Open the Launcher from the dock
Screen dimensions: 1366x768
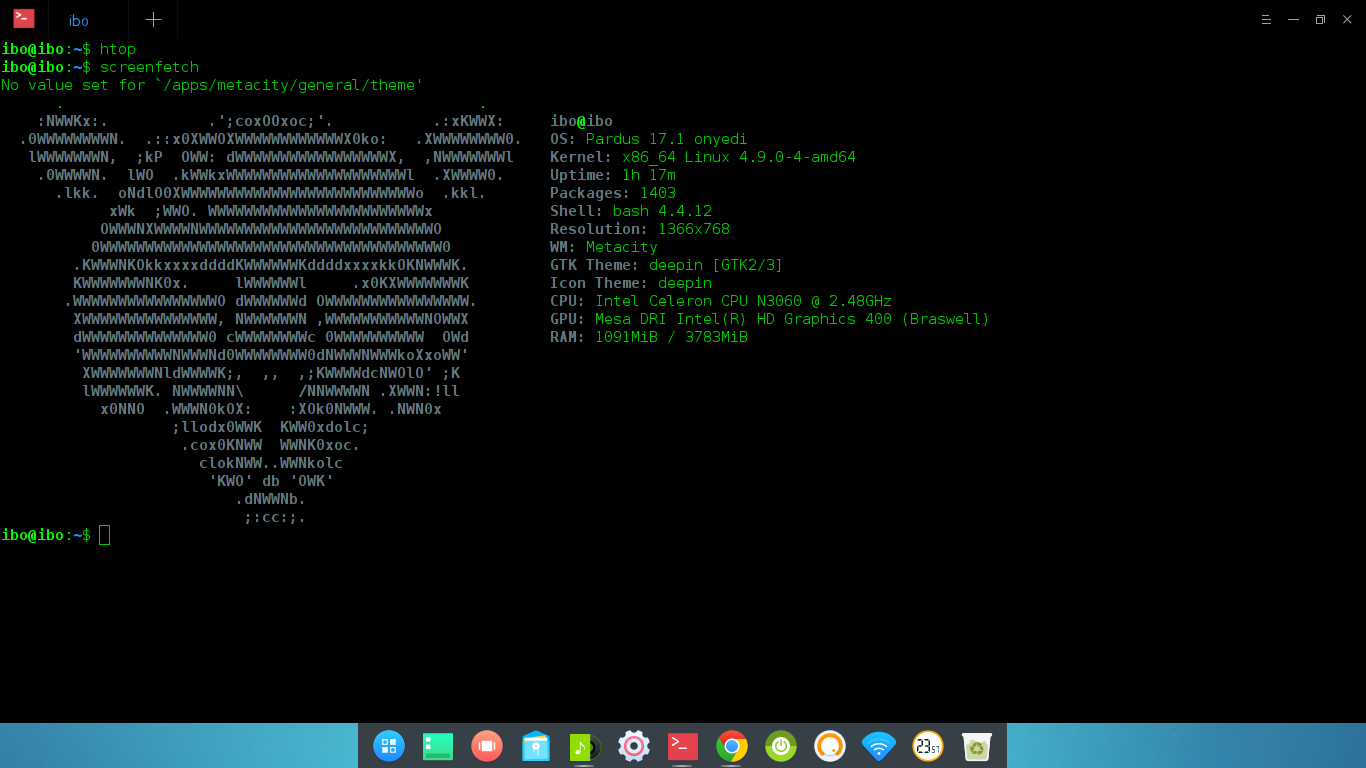click(x=389, y=746)
